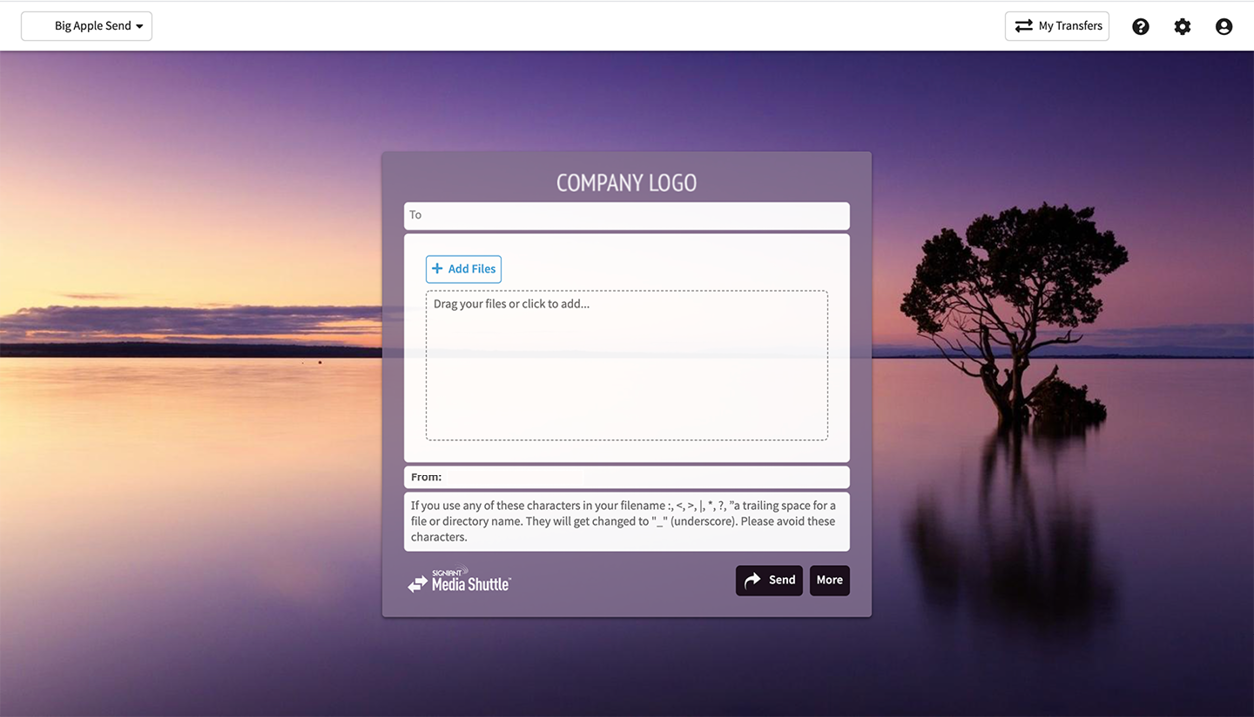Click the dashed file drop zone area
The width and height of the screenshot is (1254, 717).
(626, 380)
